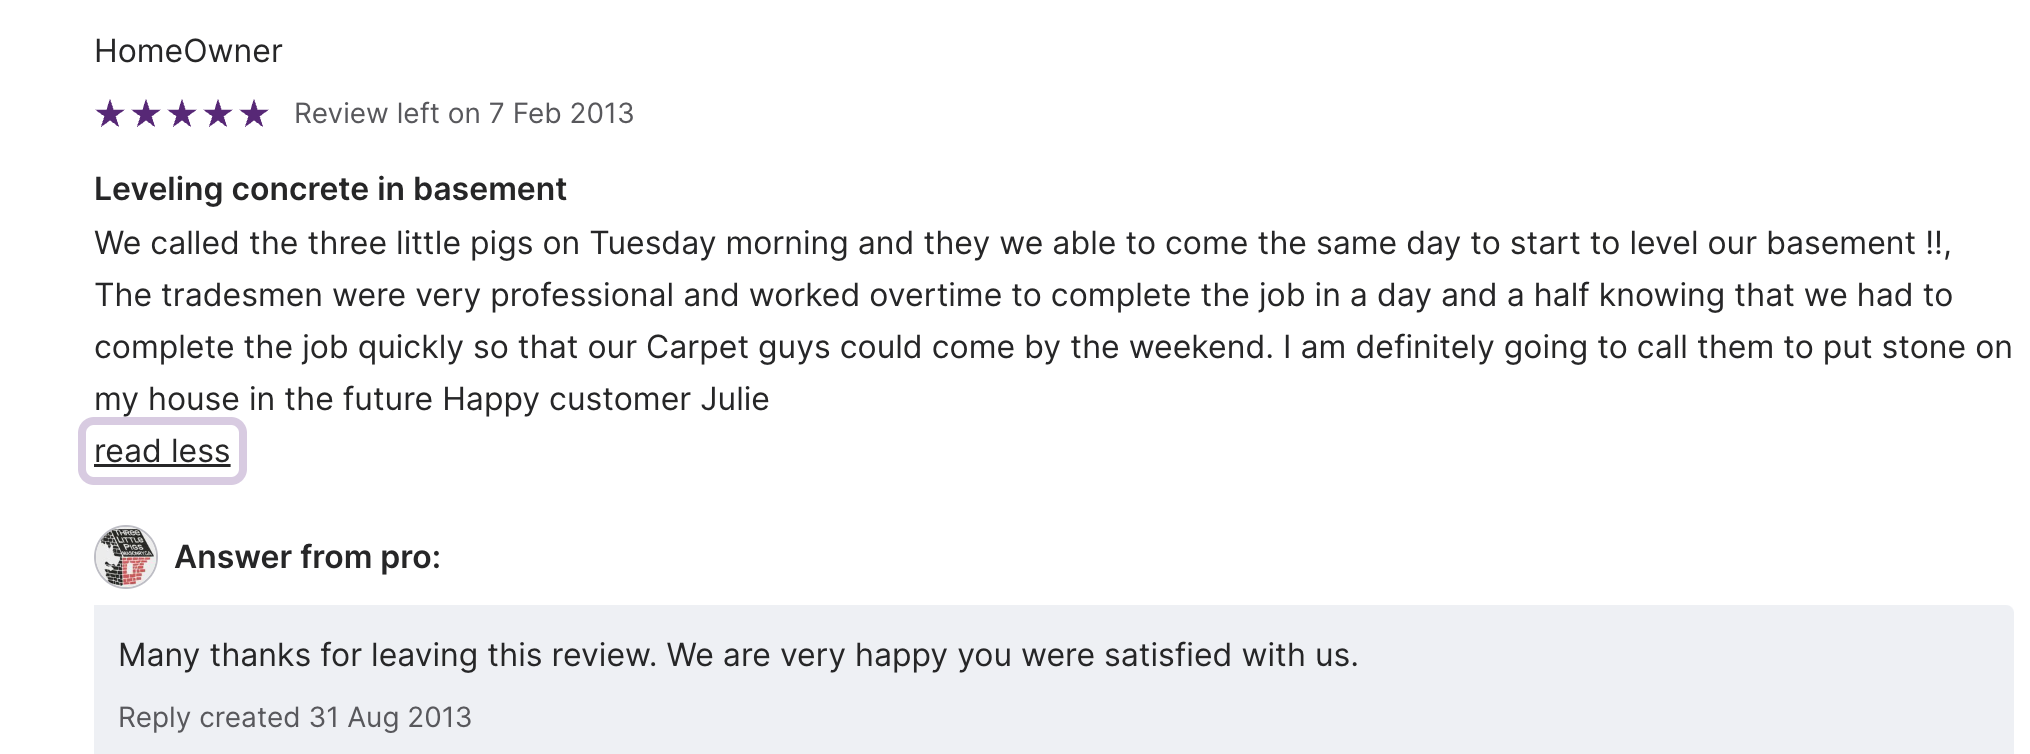The height and width of the screenshot is (754, 2030).
Task: Click the second rating star
Action: coord(146,114)
